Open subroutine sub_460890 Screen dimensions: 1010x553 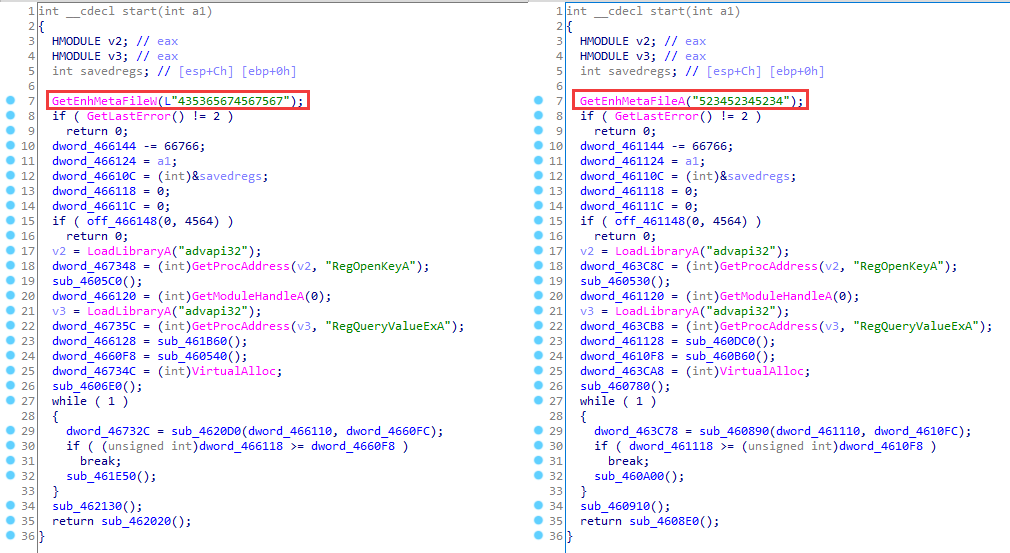click(734, 431)
